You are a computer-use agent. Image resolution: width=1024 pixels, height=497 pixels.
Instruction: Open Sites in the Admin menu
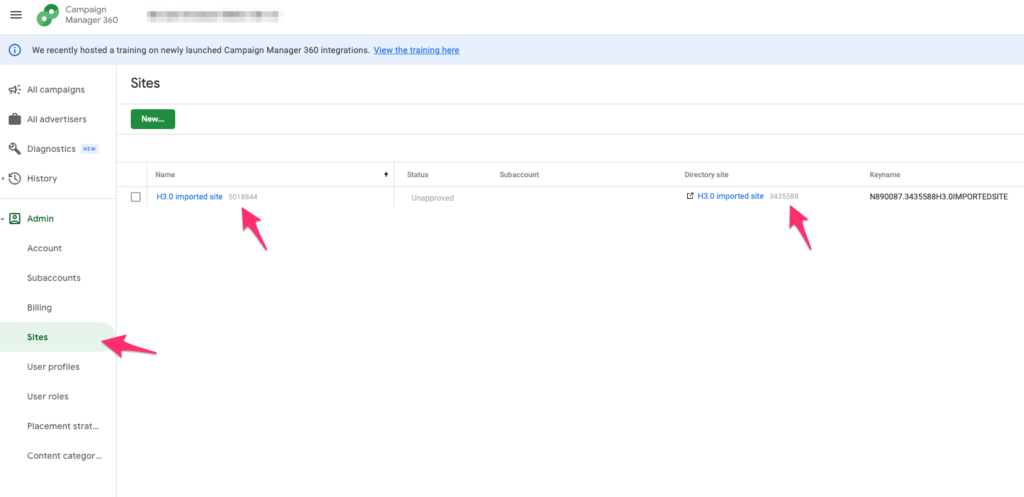coord(37,337)
